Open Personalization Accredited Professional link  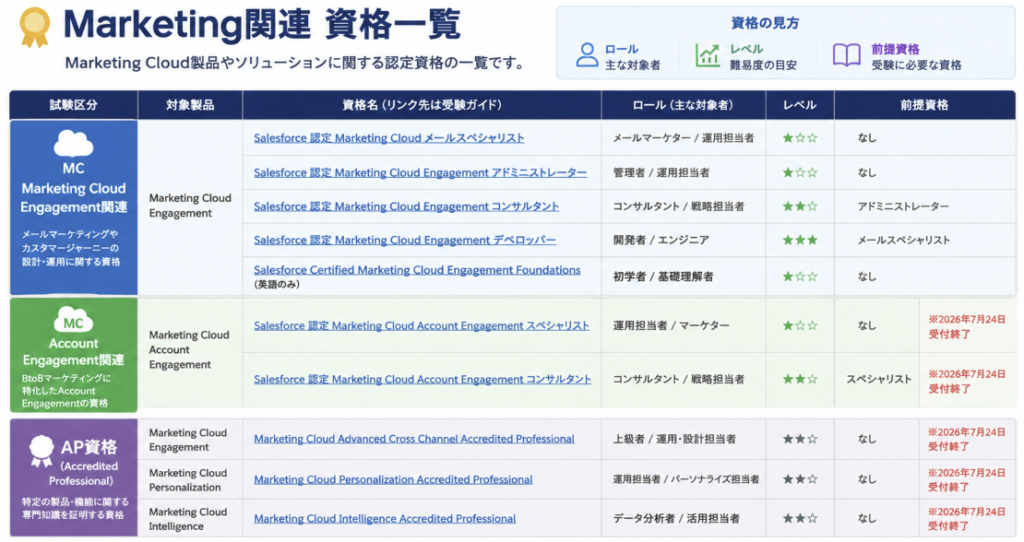[x=393, y=479]
